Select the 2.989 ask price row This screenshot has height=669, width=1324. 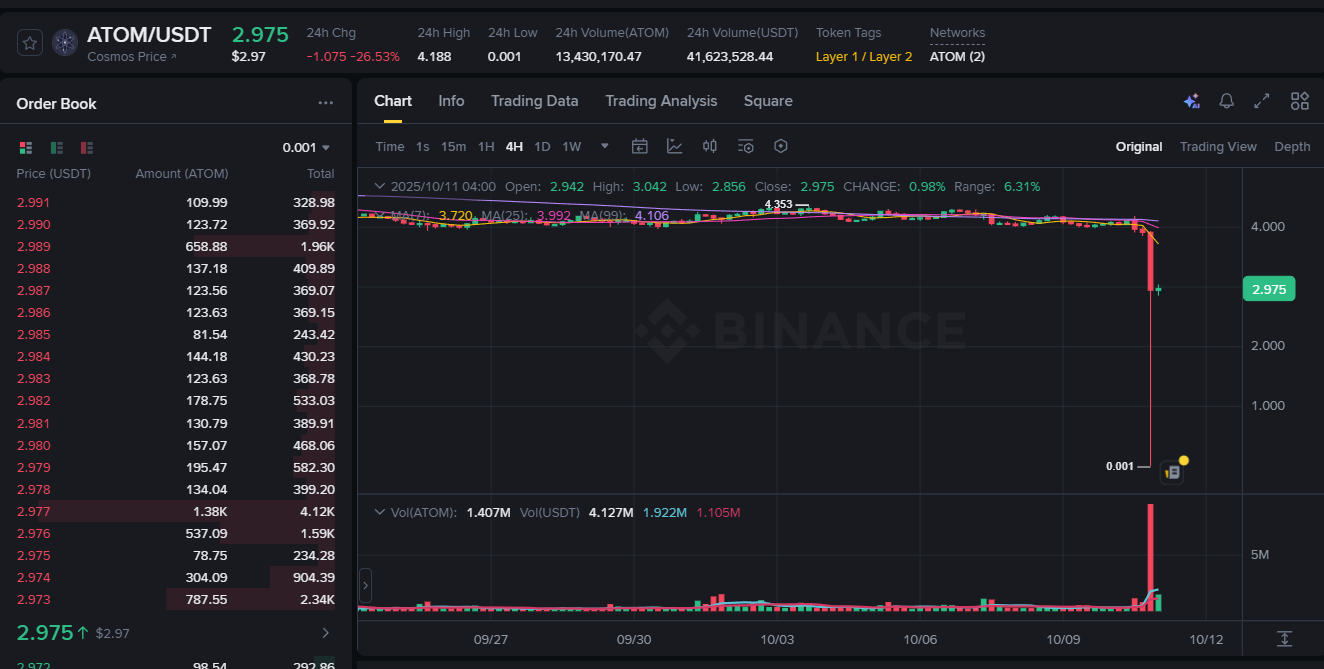(176, 246)
